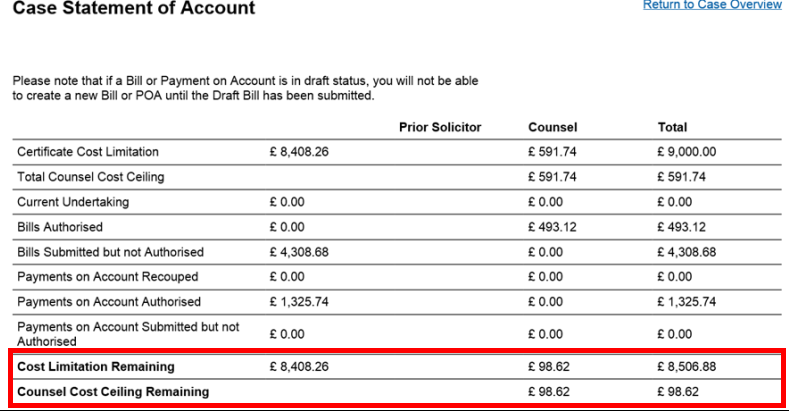
Task: Click the Total Counsel Cost Ceiling row label
Action: [90, 177]
